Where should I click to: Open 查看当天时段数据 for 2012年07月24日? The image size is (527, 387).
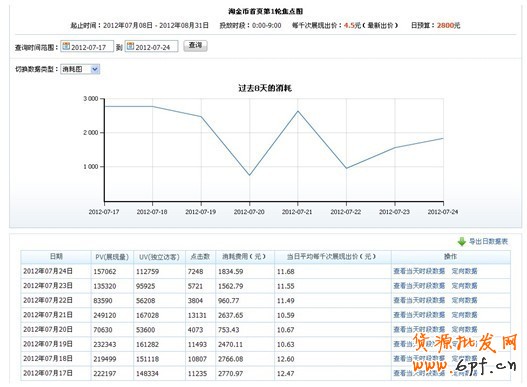[x=419, y=271]
